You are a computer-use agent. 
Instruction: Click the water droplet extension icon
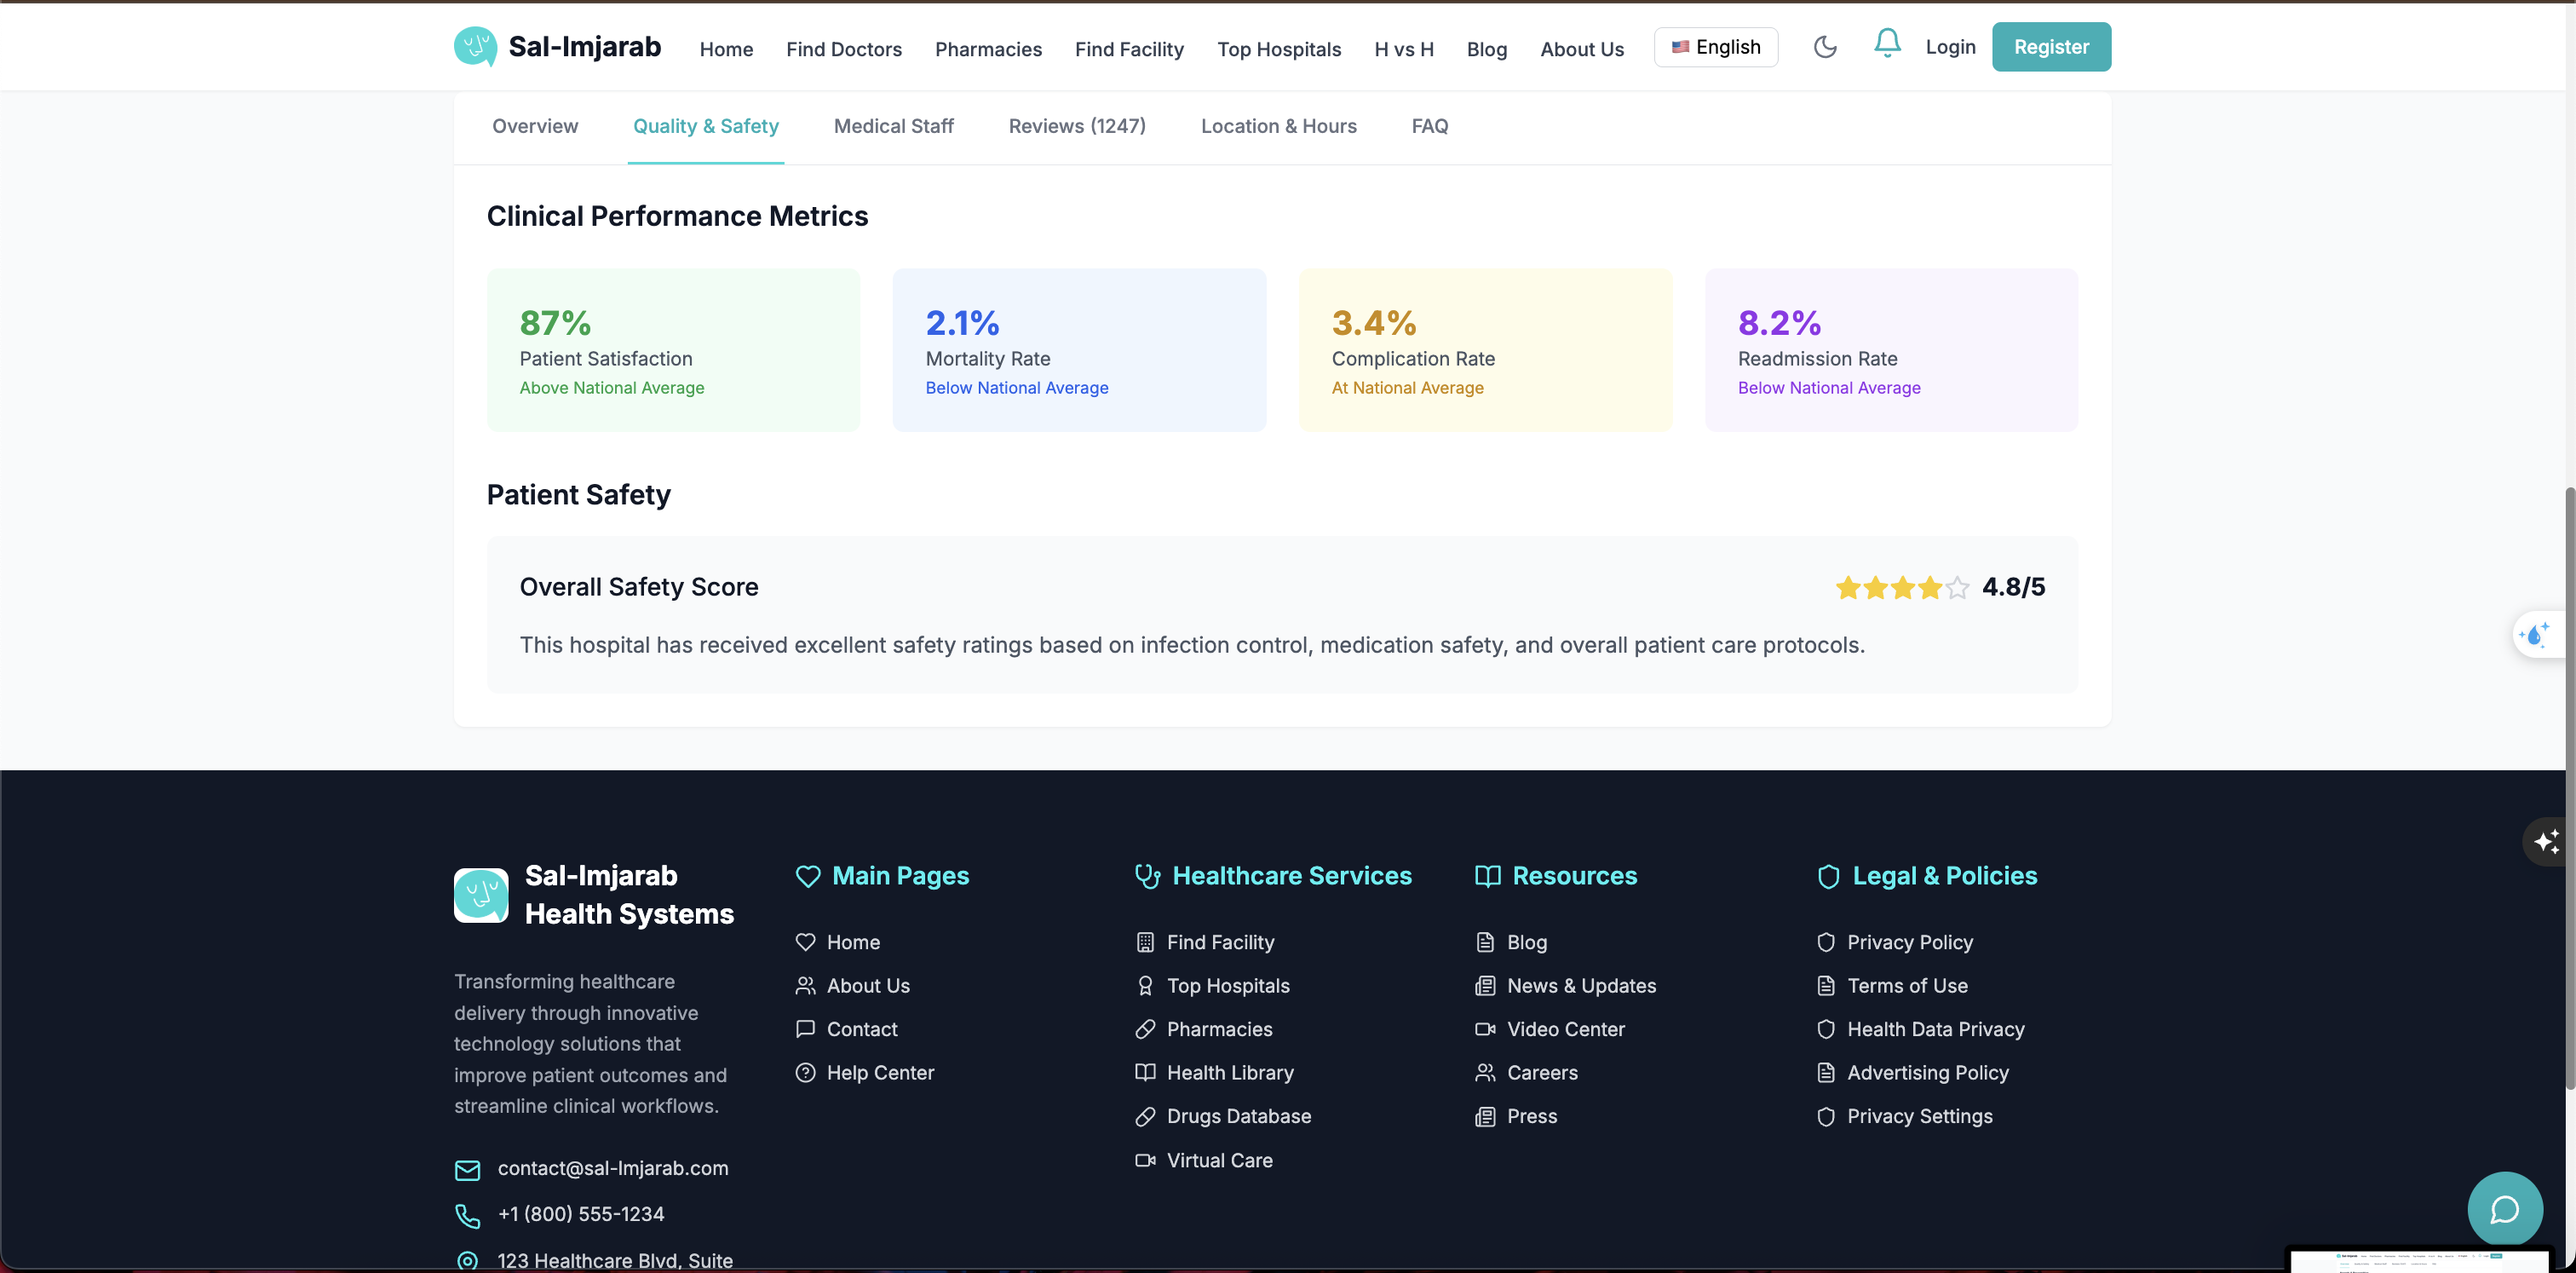(2535, 635)
